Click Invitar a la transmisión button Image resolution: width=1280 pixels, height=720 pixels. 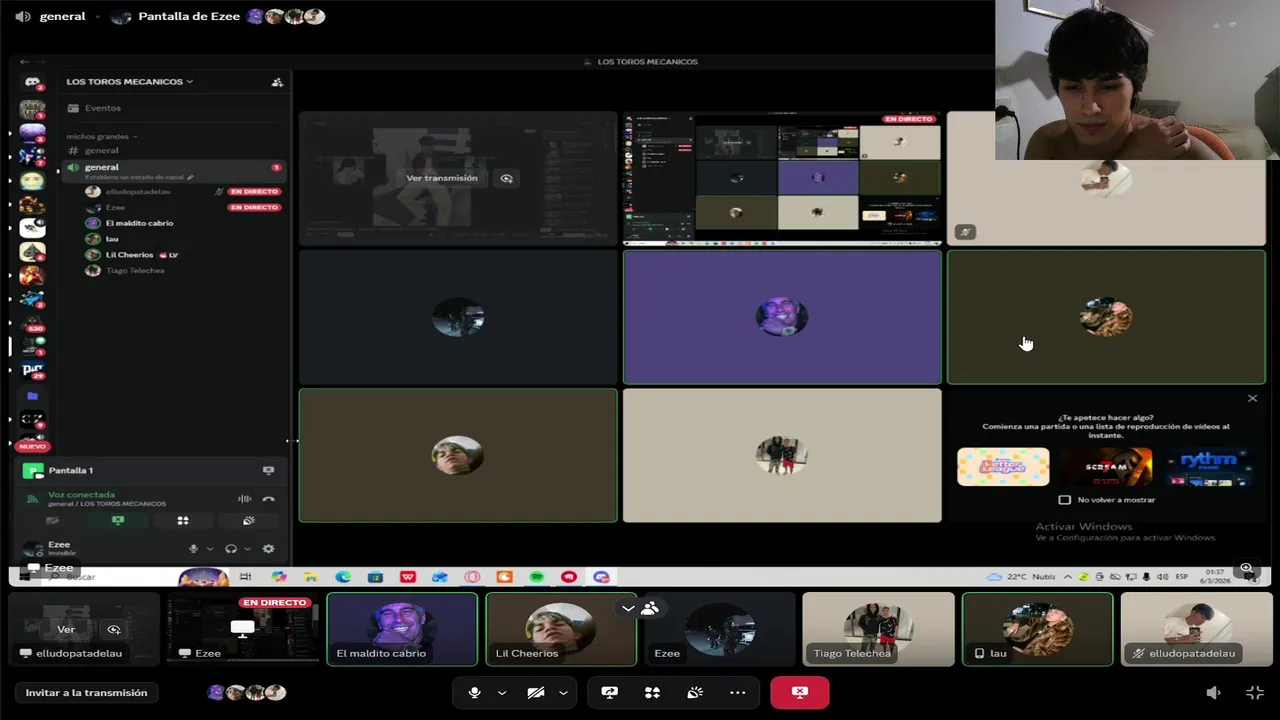(86, 692)
